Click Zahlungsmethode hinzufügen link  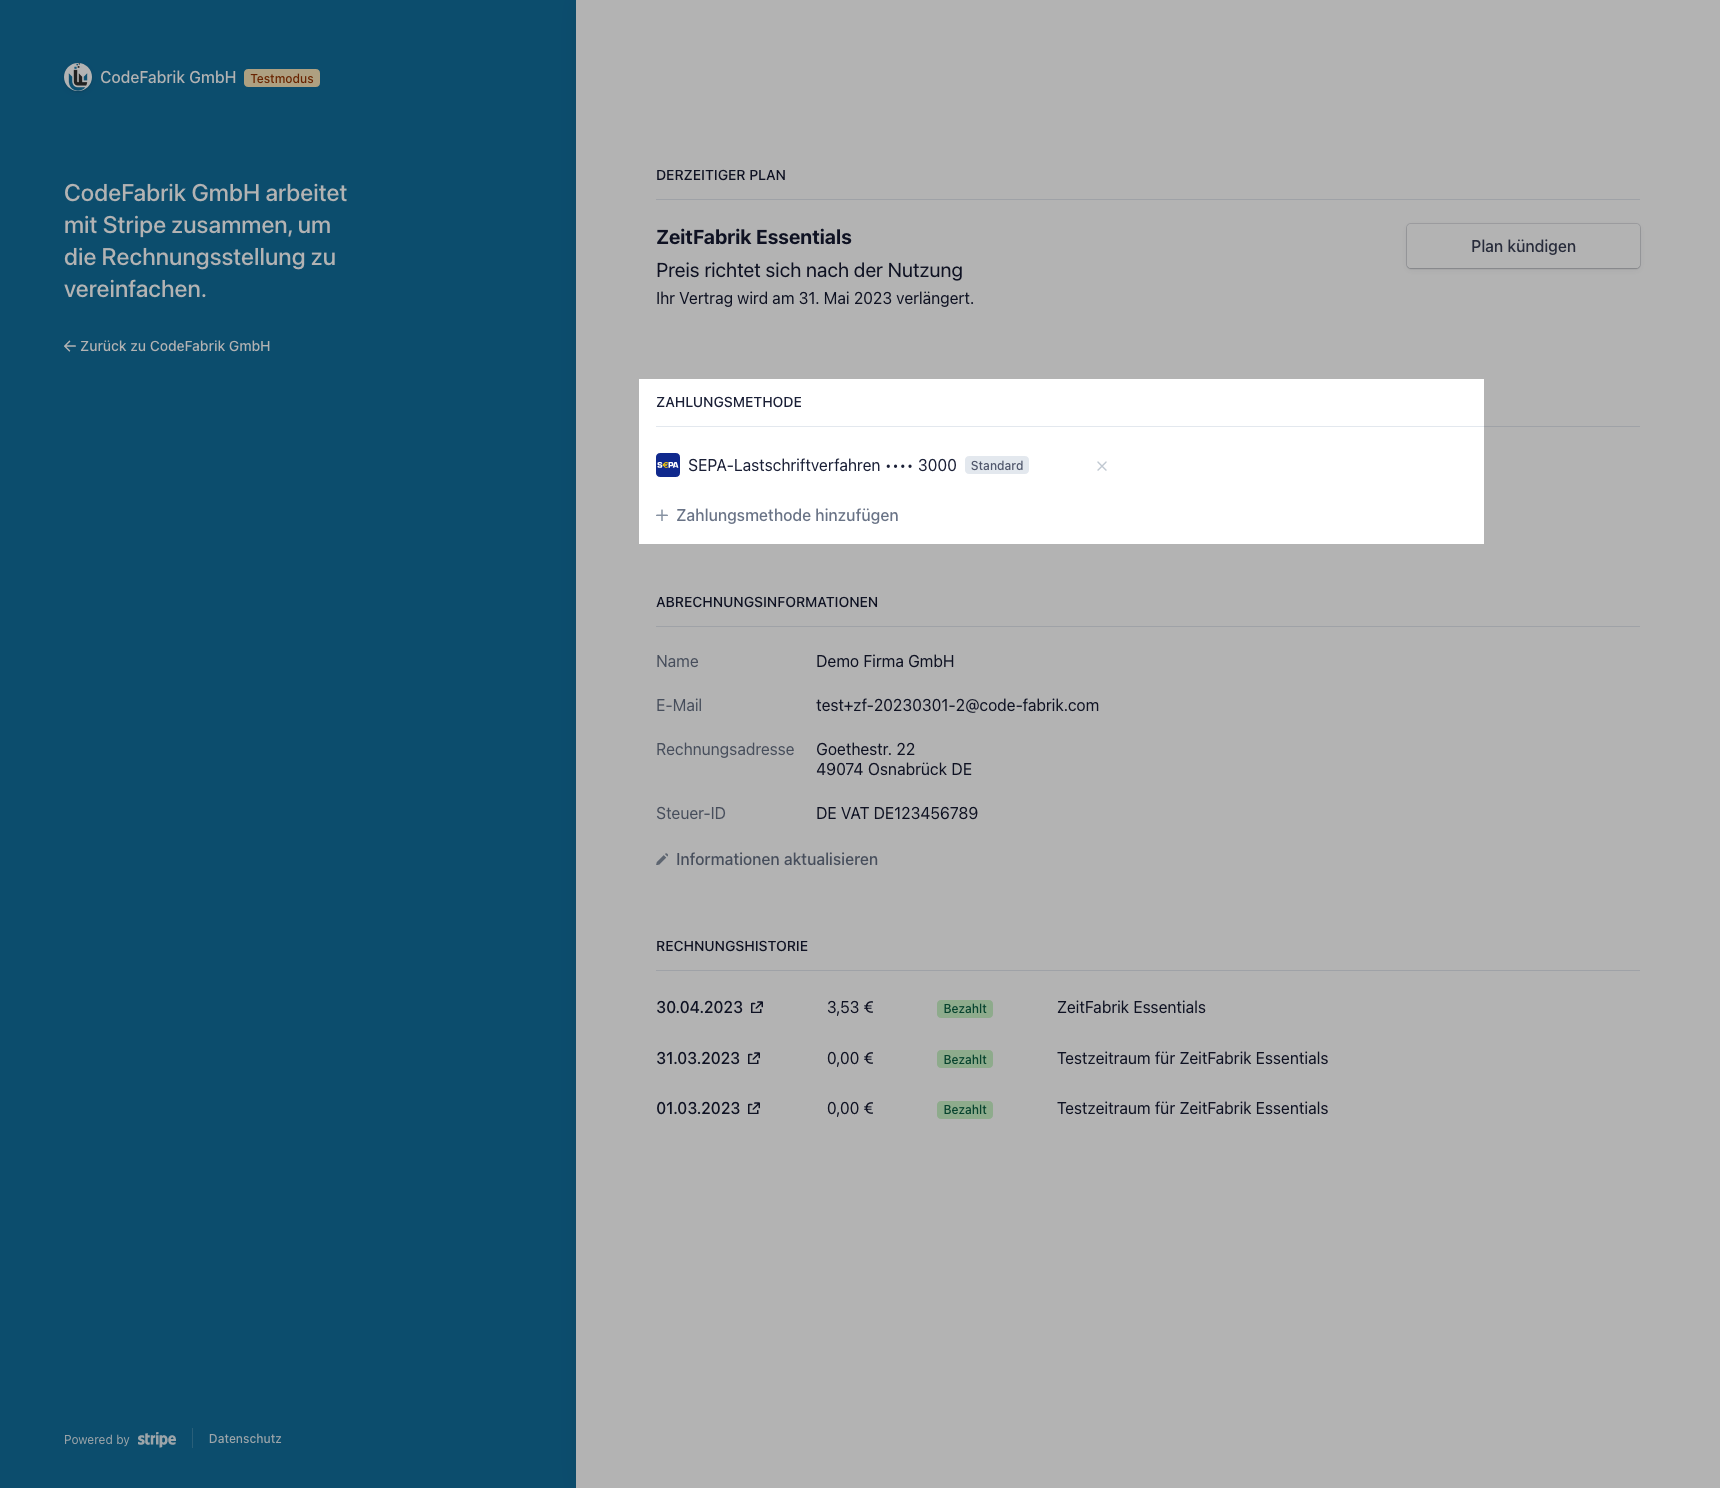tap(777, 515)
